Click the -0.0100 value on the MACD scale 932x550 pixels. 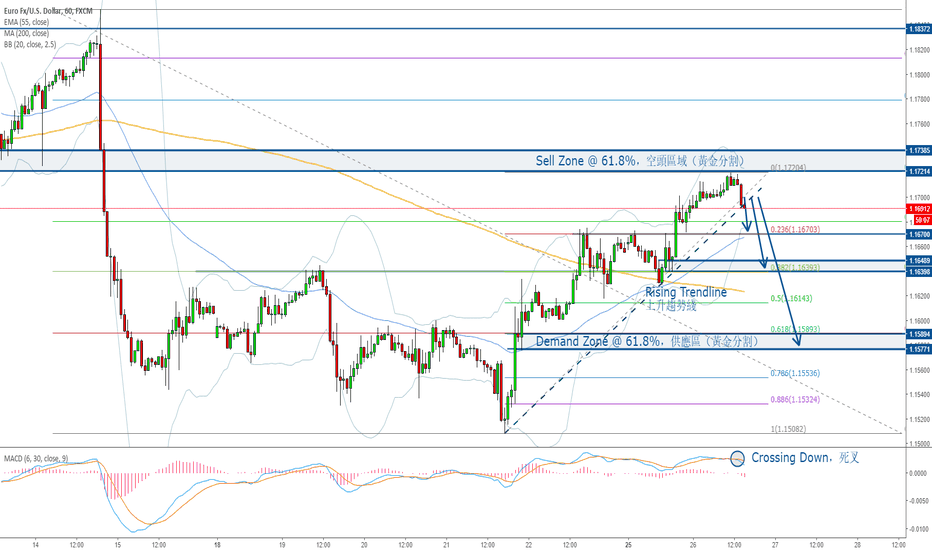click(920, 529)
